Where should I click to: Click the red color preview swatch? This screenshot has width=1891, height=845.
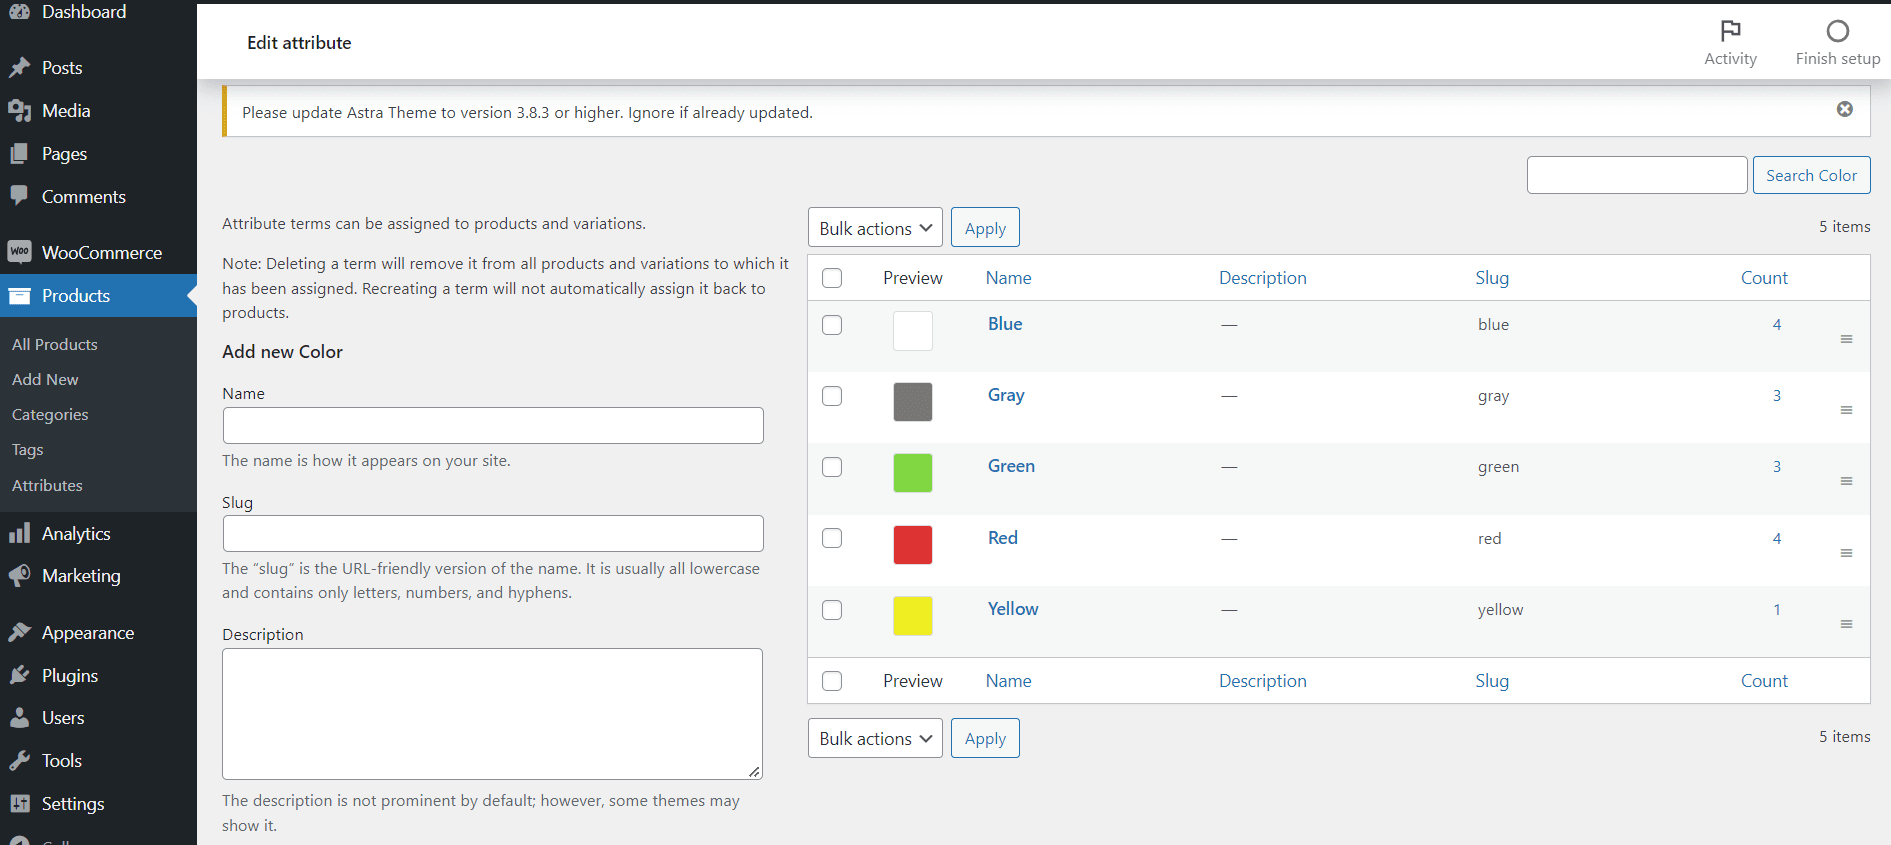point(912,545)
